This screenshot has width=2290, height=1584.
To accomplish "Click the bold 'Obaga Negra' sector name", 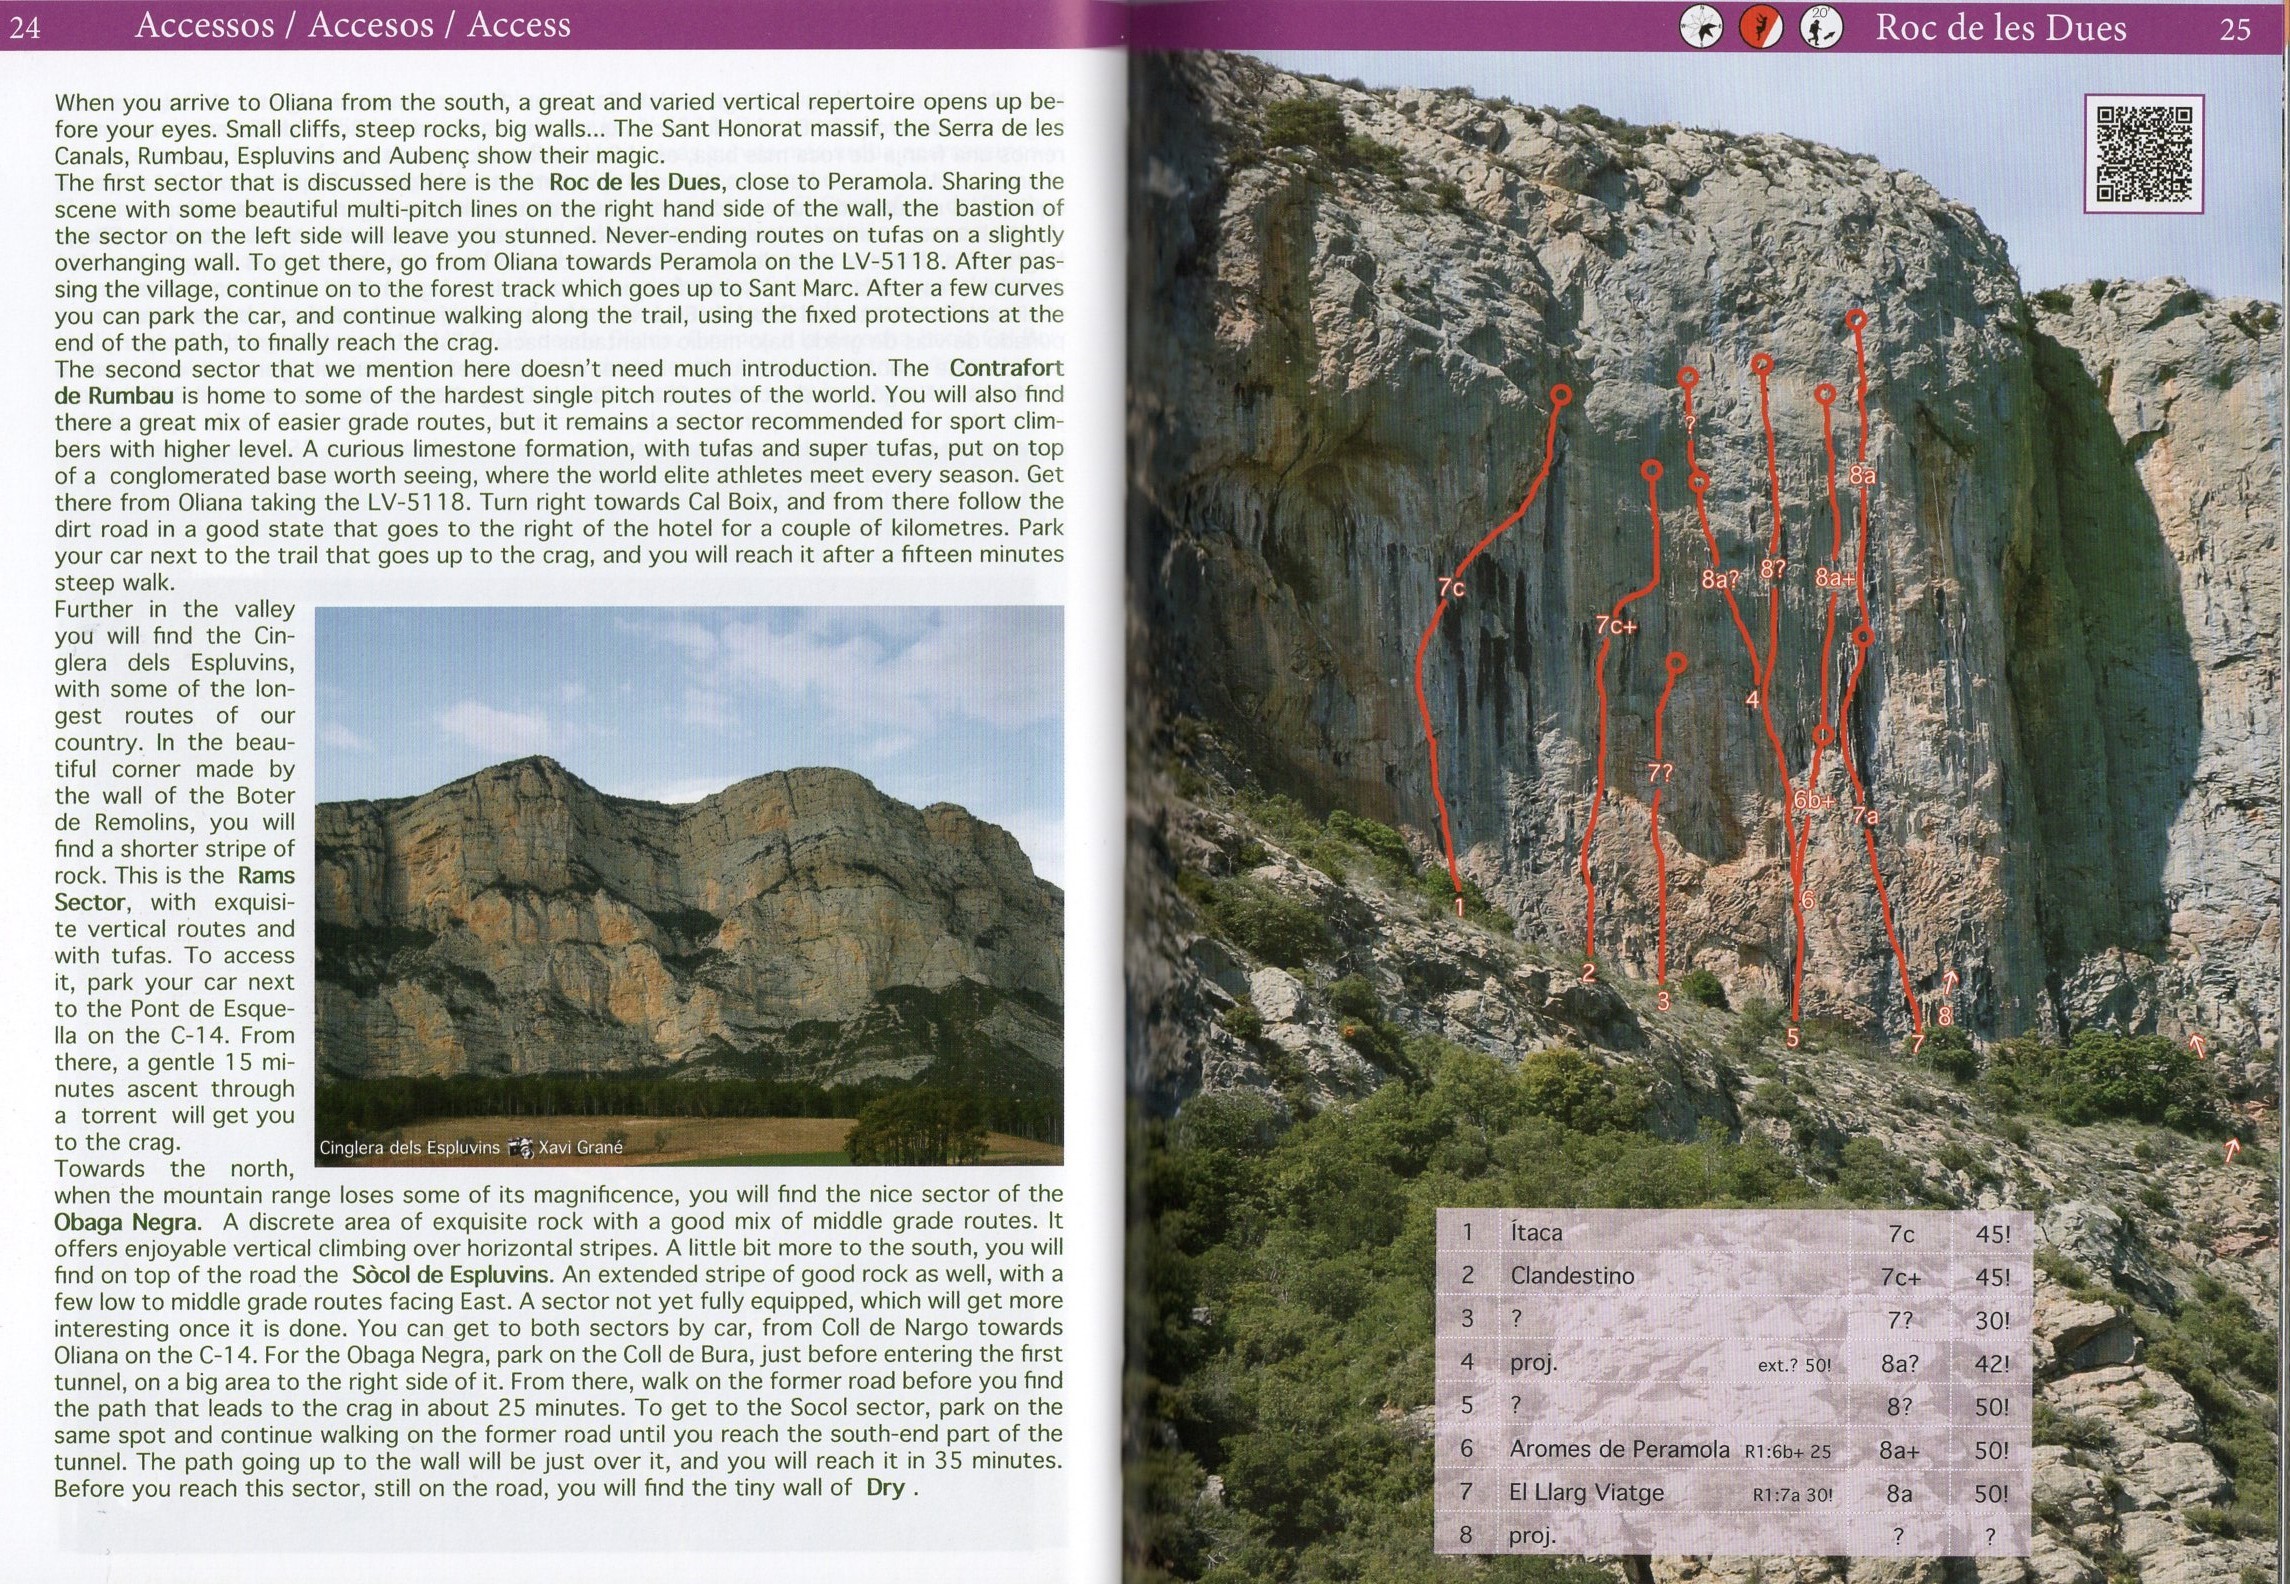I will coord(127,1221).
